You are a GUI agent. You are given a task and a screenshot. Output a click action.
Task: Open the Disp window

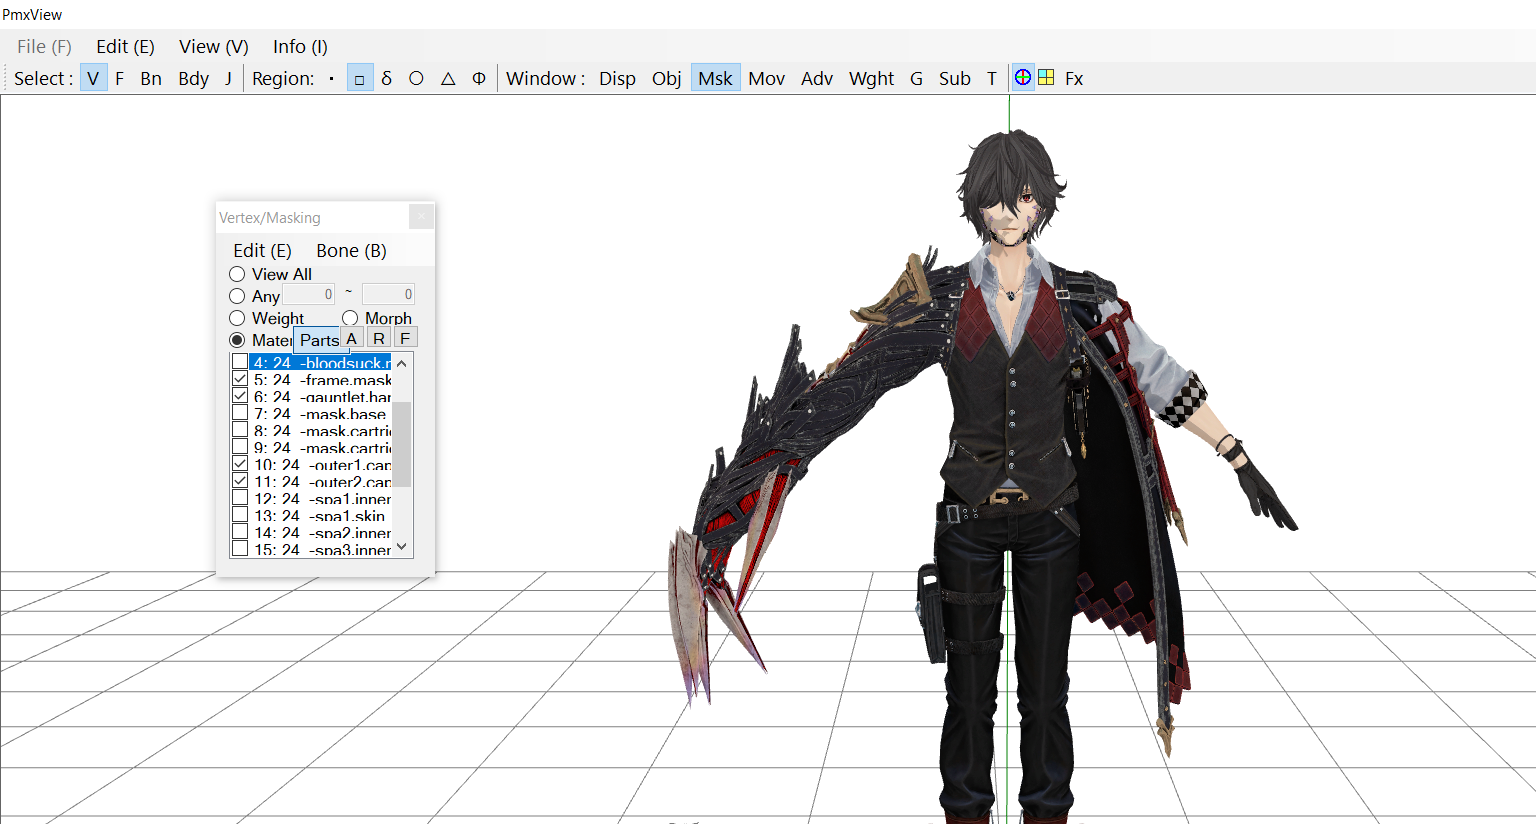[617, 79]
